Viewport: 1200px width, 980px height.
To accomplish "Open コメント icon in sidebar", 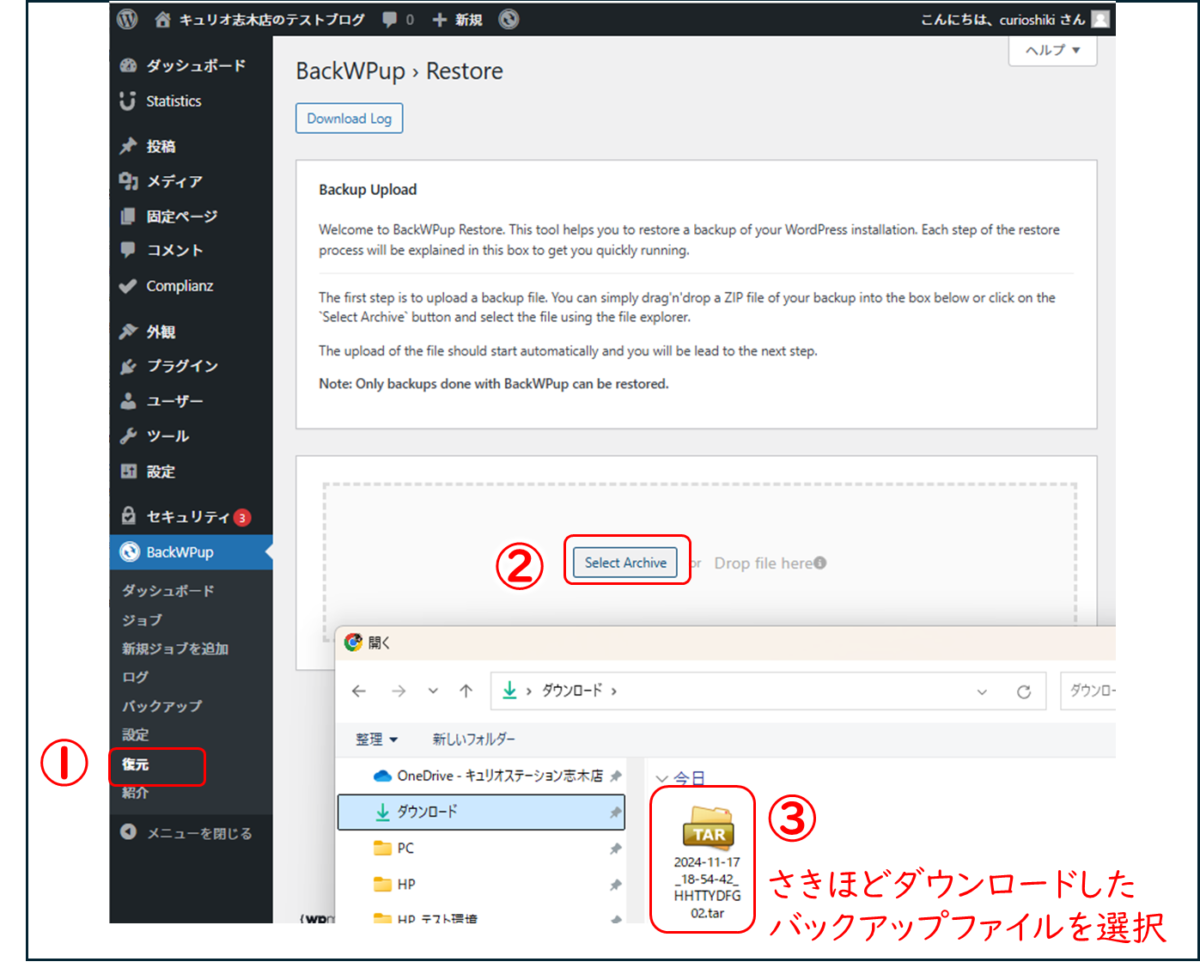I will coord(128,250).
